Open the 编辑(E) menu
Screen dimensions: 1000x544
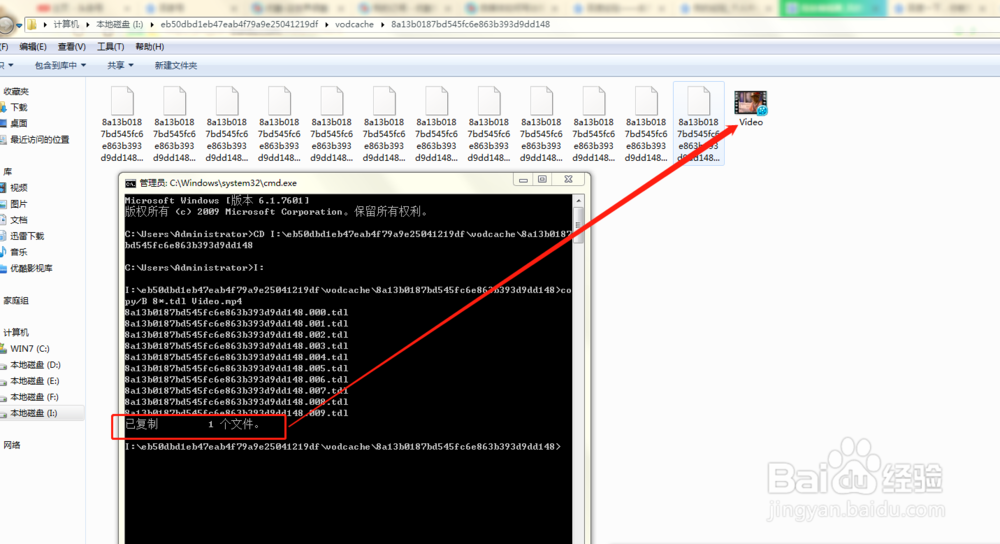click(33, 47)
